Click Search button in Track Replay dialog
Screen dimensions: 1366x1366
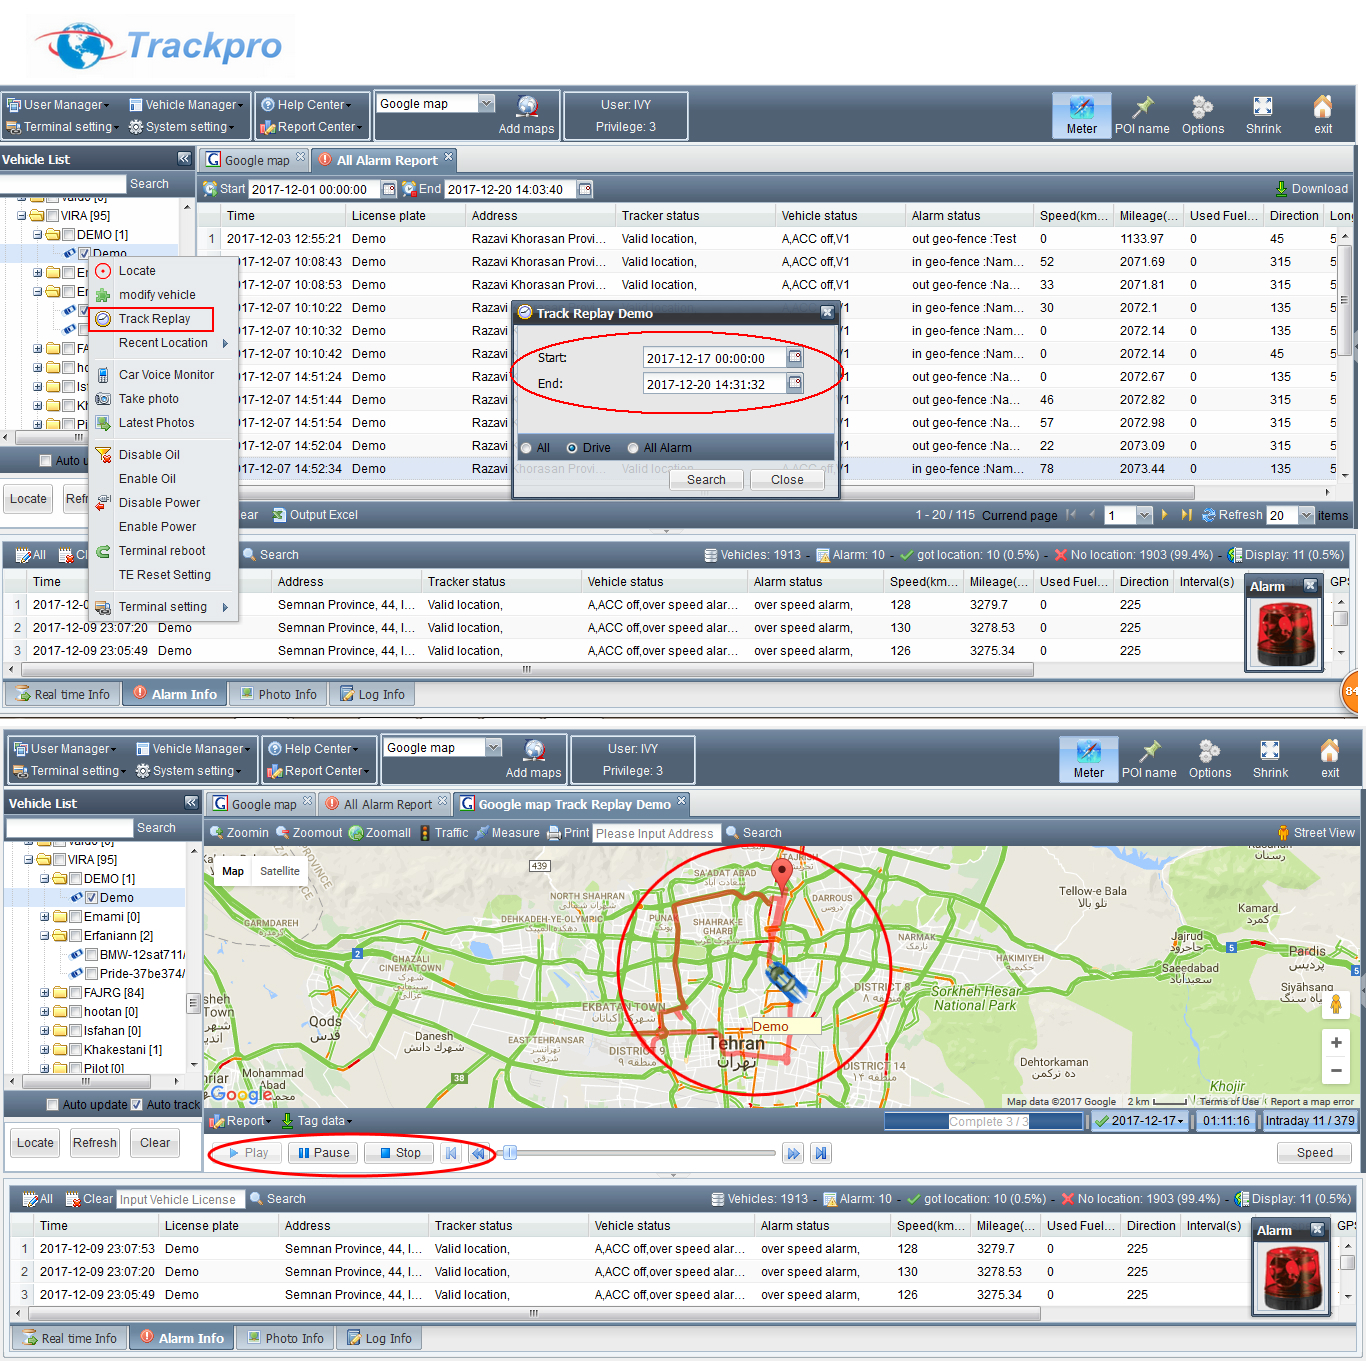(x=706, y=480)
